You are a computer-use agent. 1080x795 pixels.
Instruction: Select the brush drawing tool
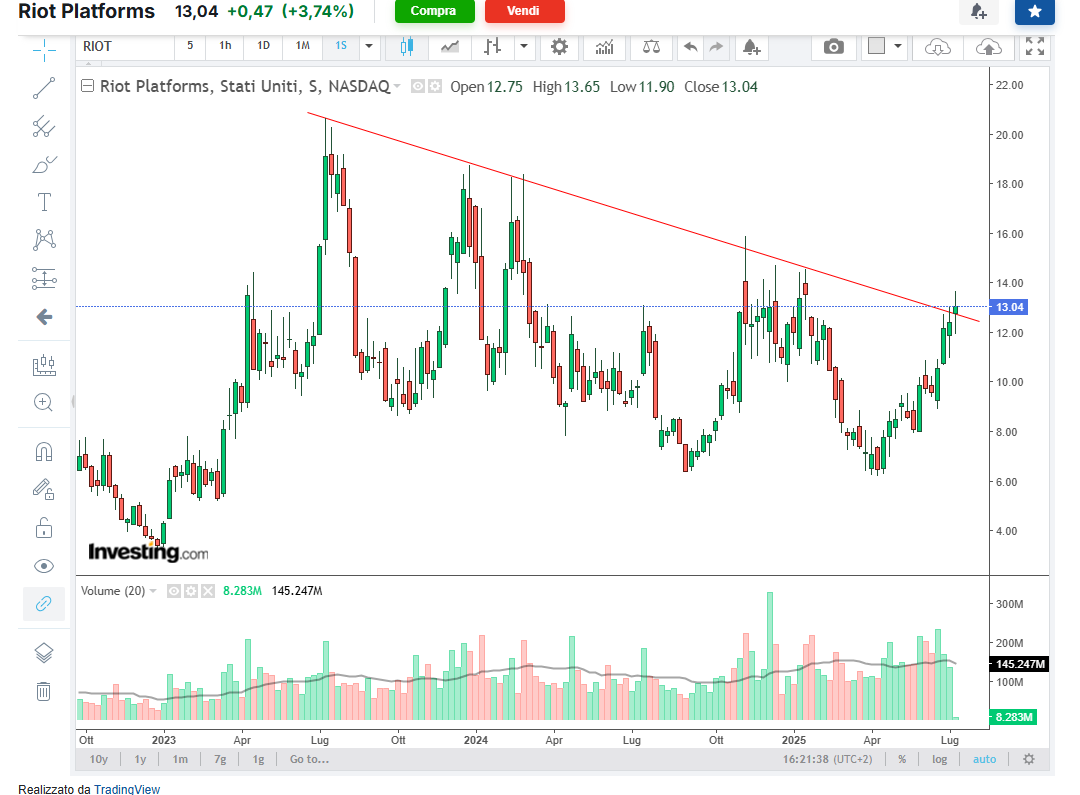(x=44, y=165)
